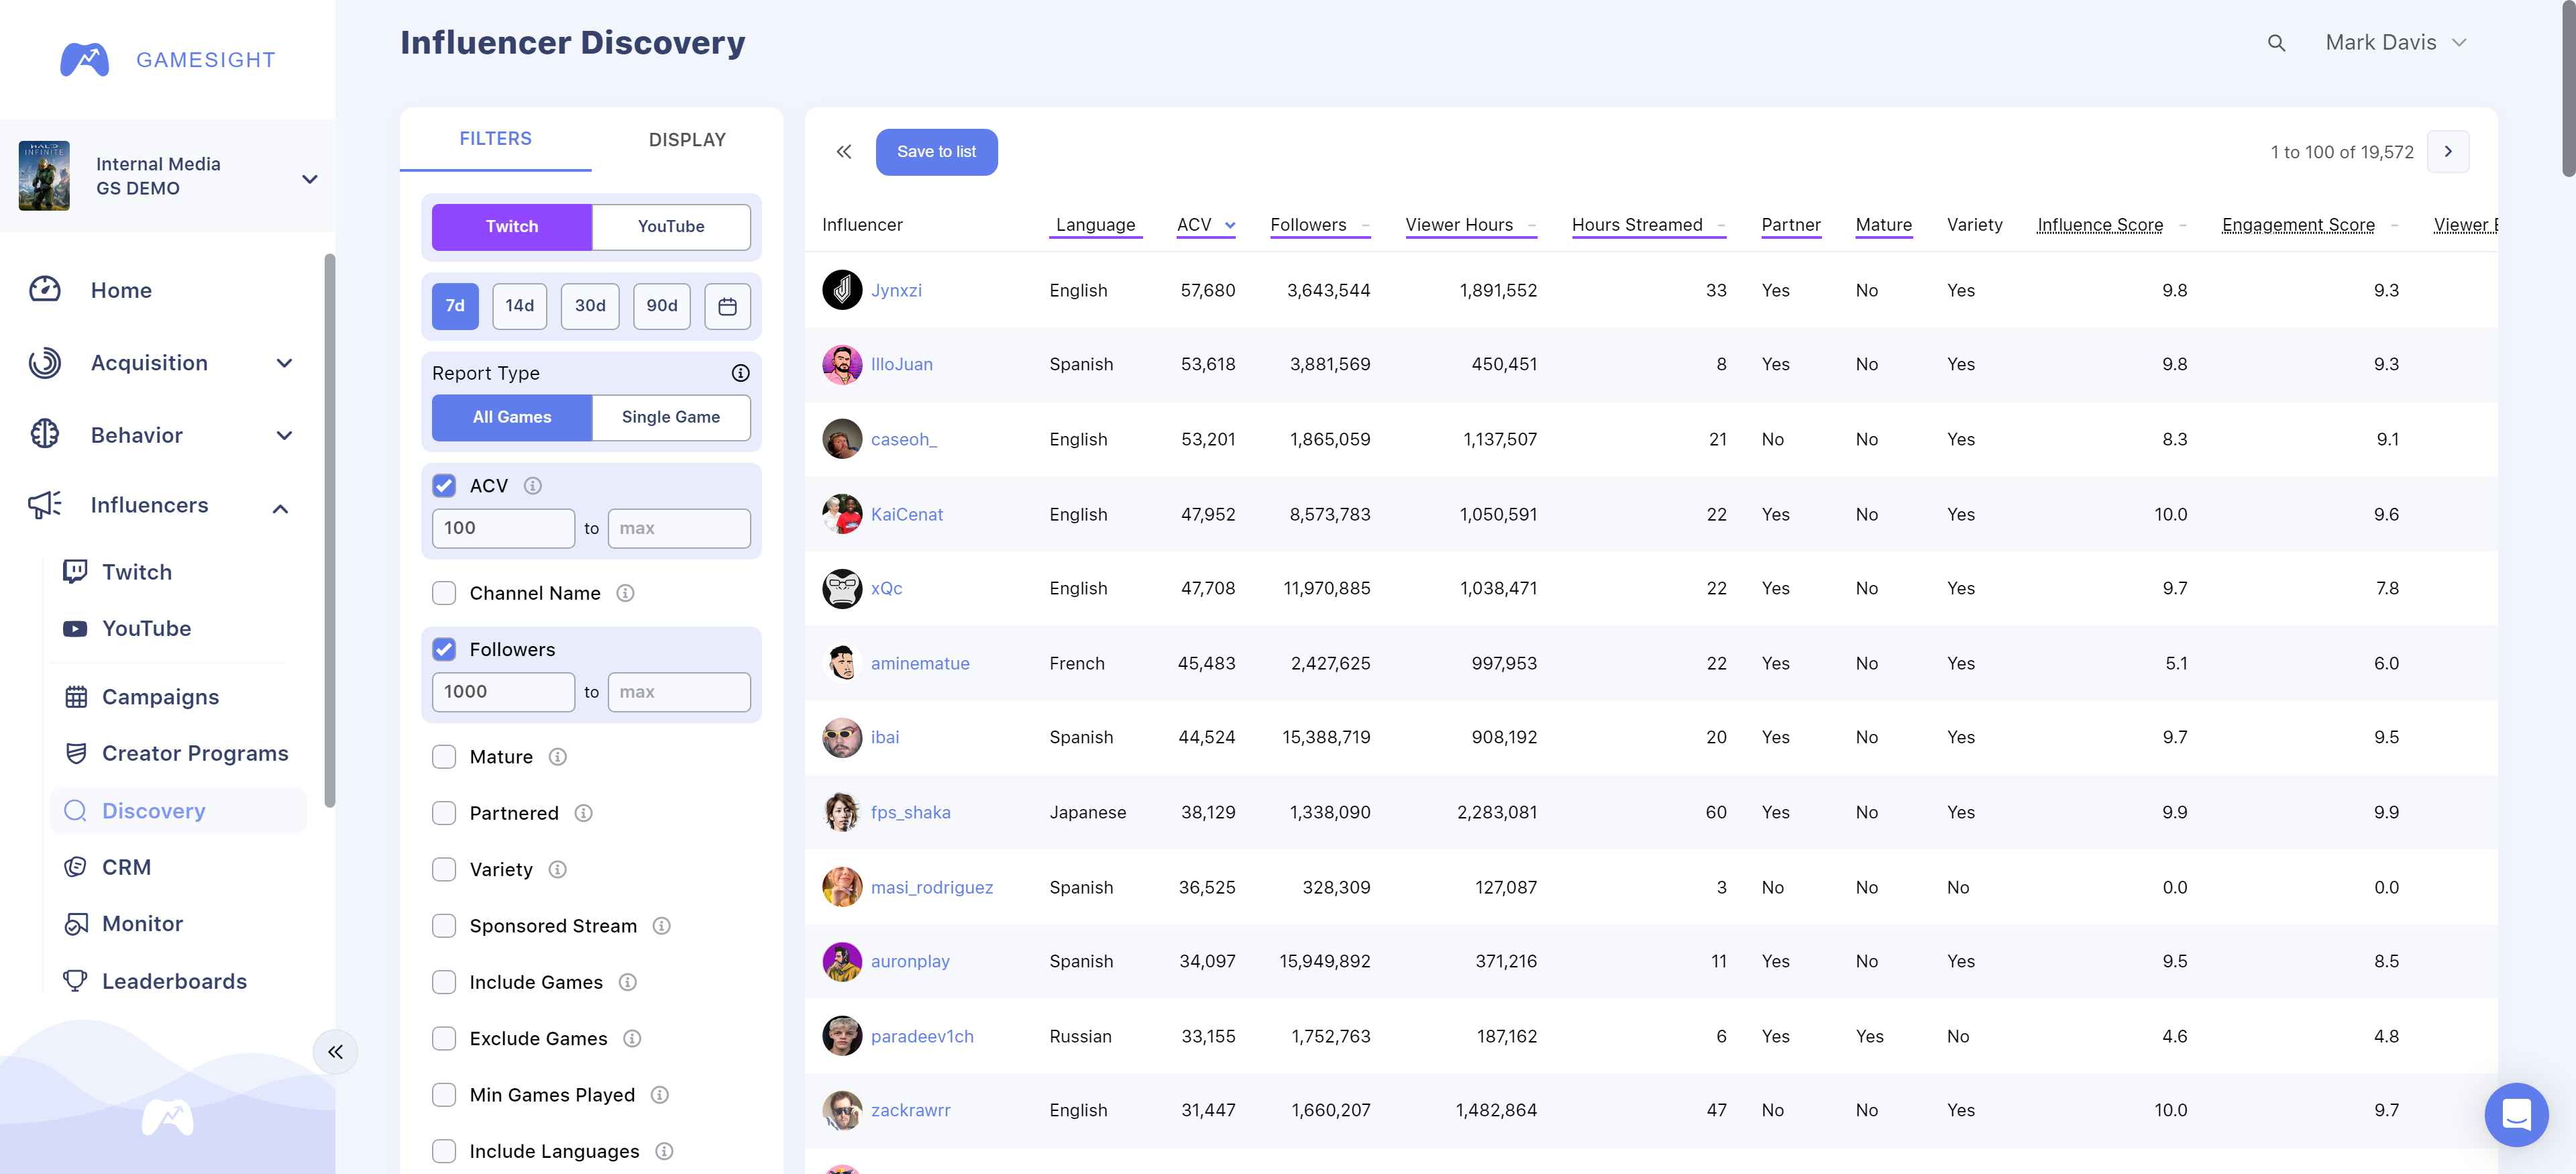Image resolution: width=2576 pixels, height=1174 pixels.
Task: Enable Include Languages checkbox
Action: 444,1151
